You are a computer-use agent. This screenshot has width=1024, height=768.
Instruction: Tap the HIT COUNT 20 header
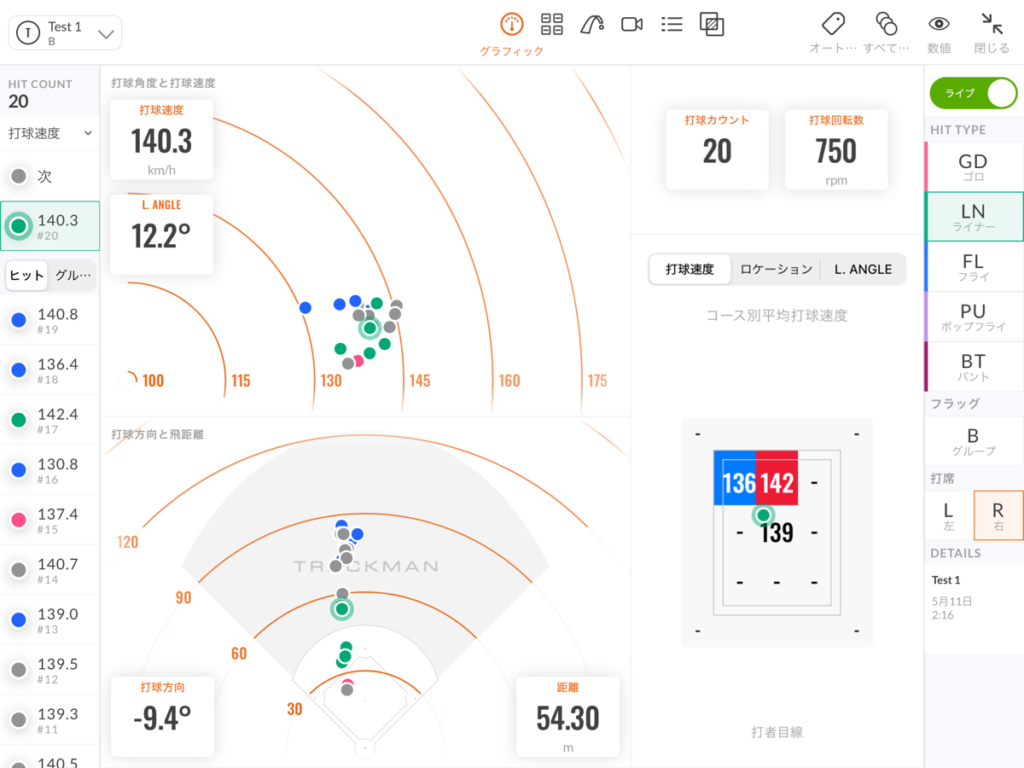[x=50, y=93]
